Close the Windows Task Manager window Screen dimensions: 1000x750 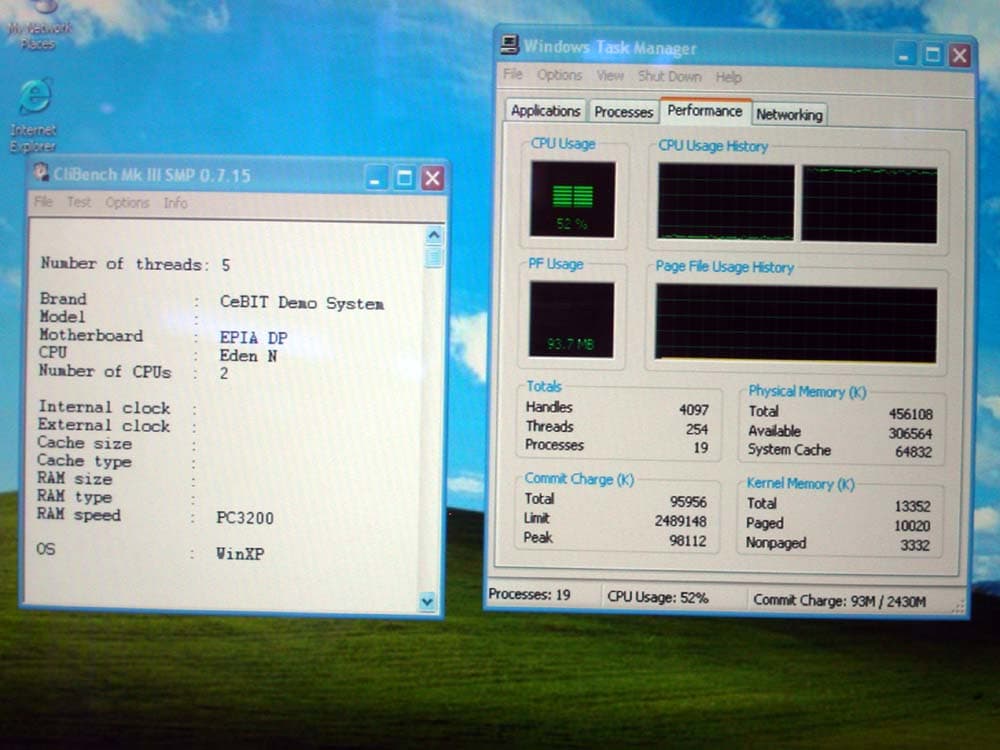click(x=960, y=56)
